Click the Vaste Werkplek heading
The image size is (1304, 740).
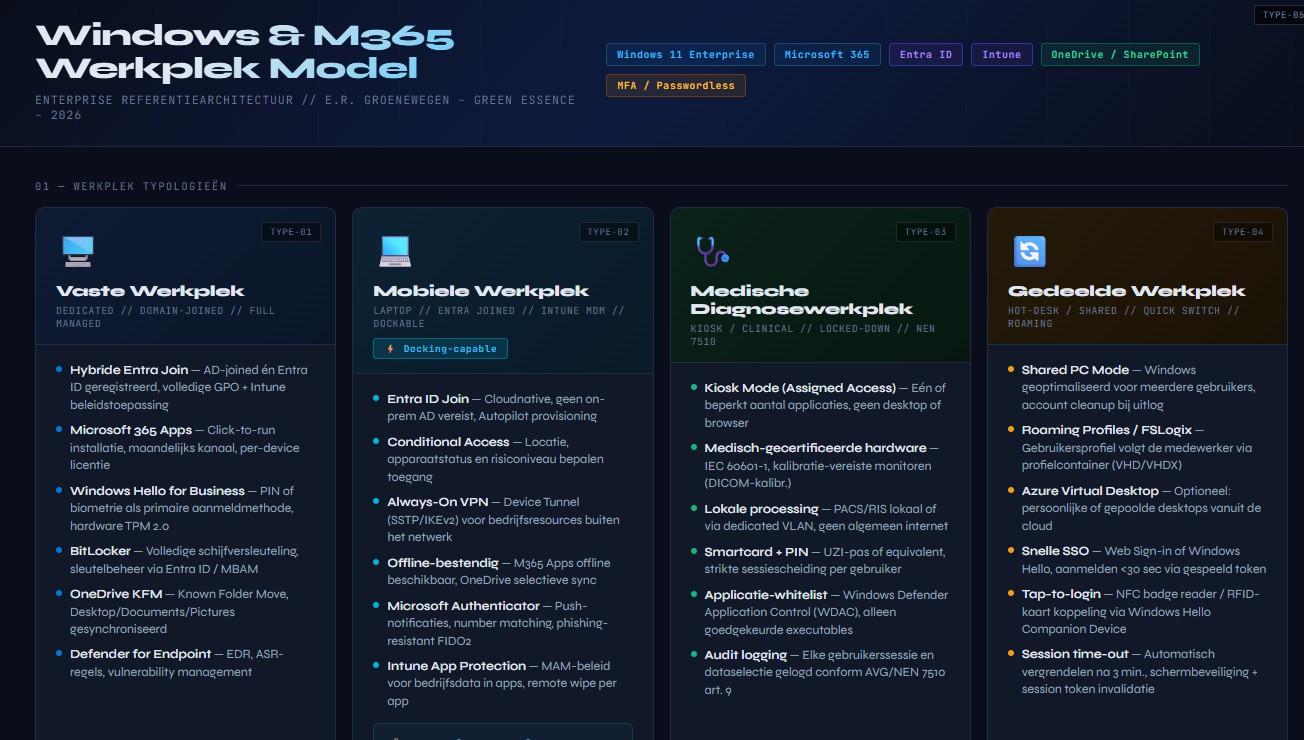click(150, 291)
